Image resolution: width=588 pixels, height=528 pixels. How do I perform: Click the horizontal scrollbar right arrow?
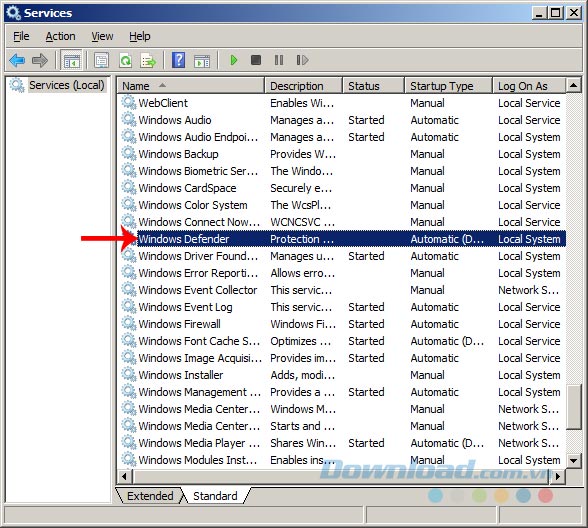coord(558,477)
